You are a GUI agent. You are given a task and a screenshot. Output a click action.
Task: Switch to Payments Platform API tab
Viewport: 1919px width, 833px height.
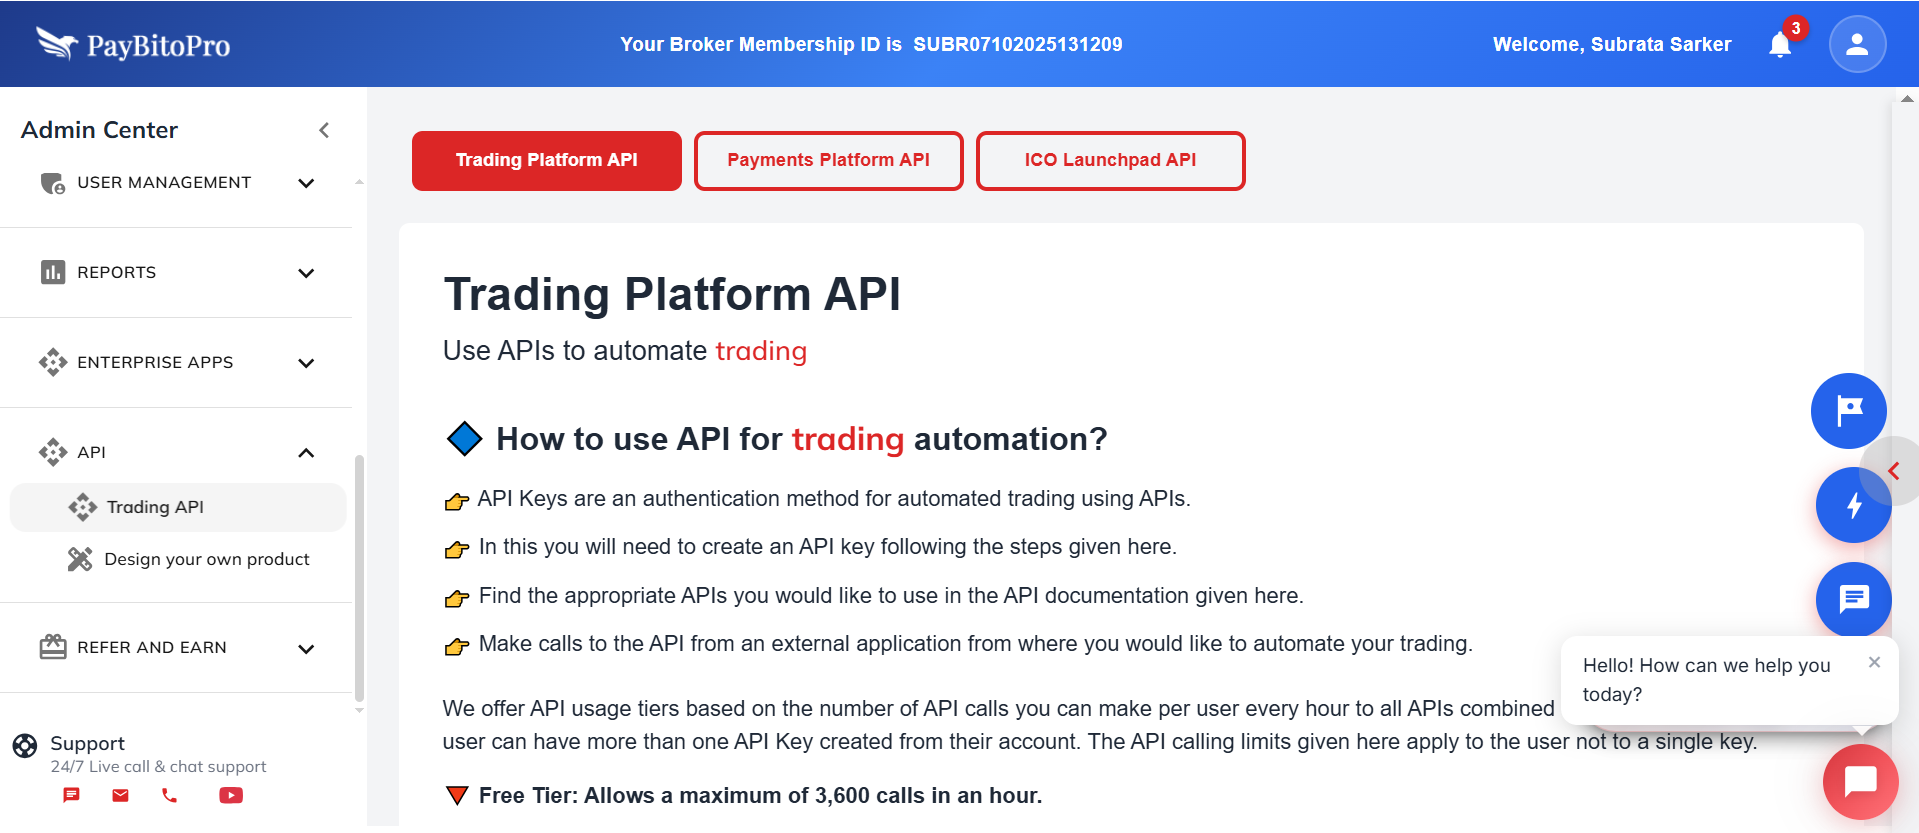(829, 160)
